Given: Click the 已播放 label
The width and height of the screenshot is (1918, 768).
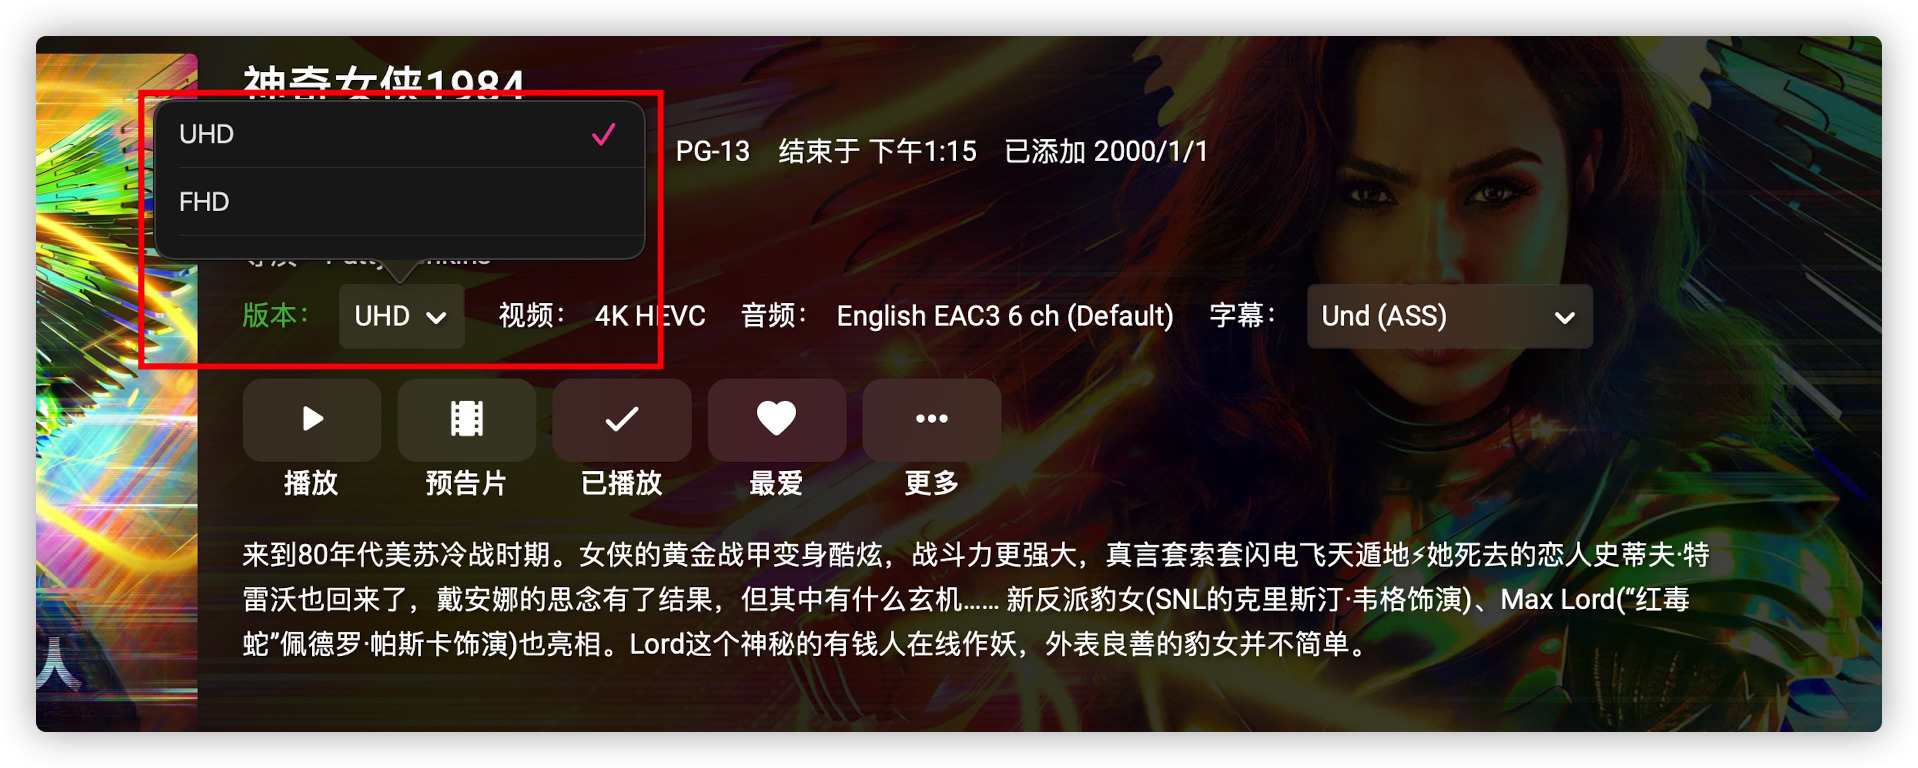Looking at the screenshot, I should (x=621, y=484).
